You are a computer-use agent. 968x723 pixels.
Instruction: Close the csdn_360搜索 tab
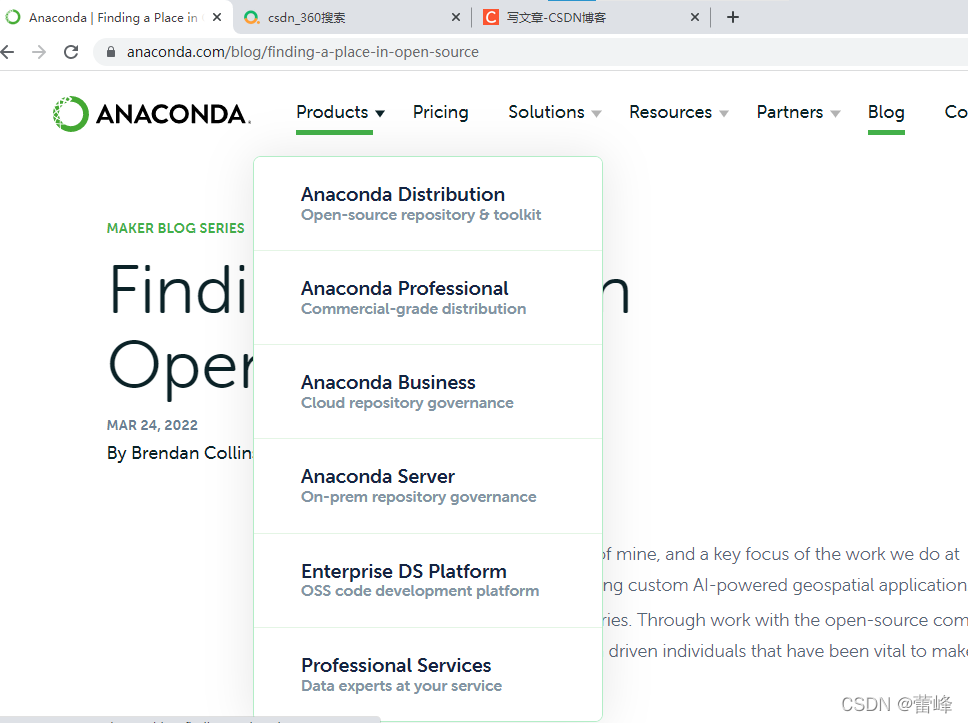[456, 17]
